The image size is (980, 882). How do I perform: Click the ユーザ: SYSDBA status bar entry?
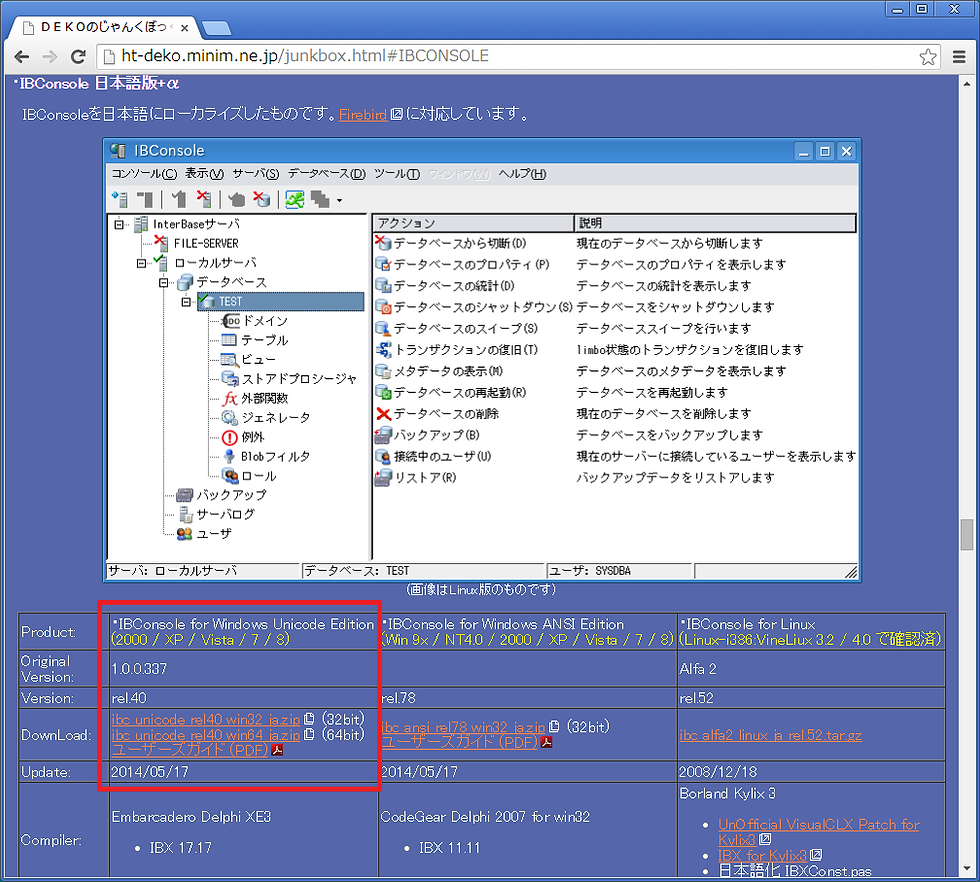619,571
